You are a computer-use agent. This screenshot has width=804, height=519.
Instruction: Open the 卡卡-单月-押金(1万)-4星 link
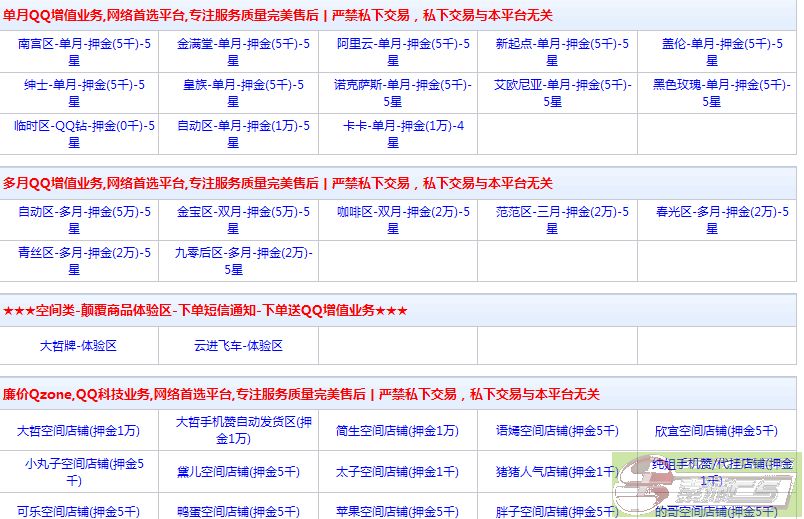[403, 134]
